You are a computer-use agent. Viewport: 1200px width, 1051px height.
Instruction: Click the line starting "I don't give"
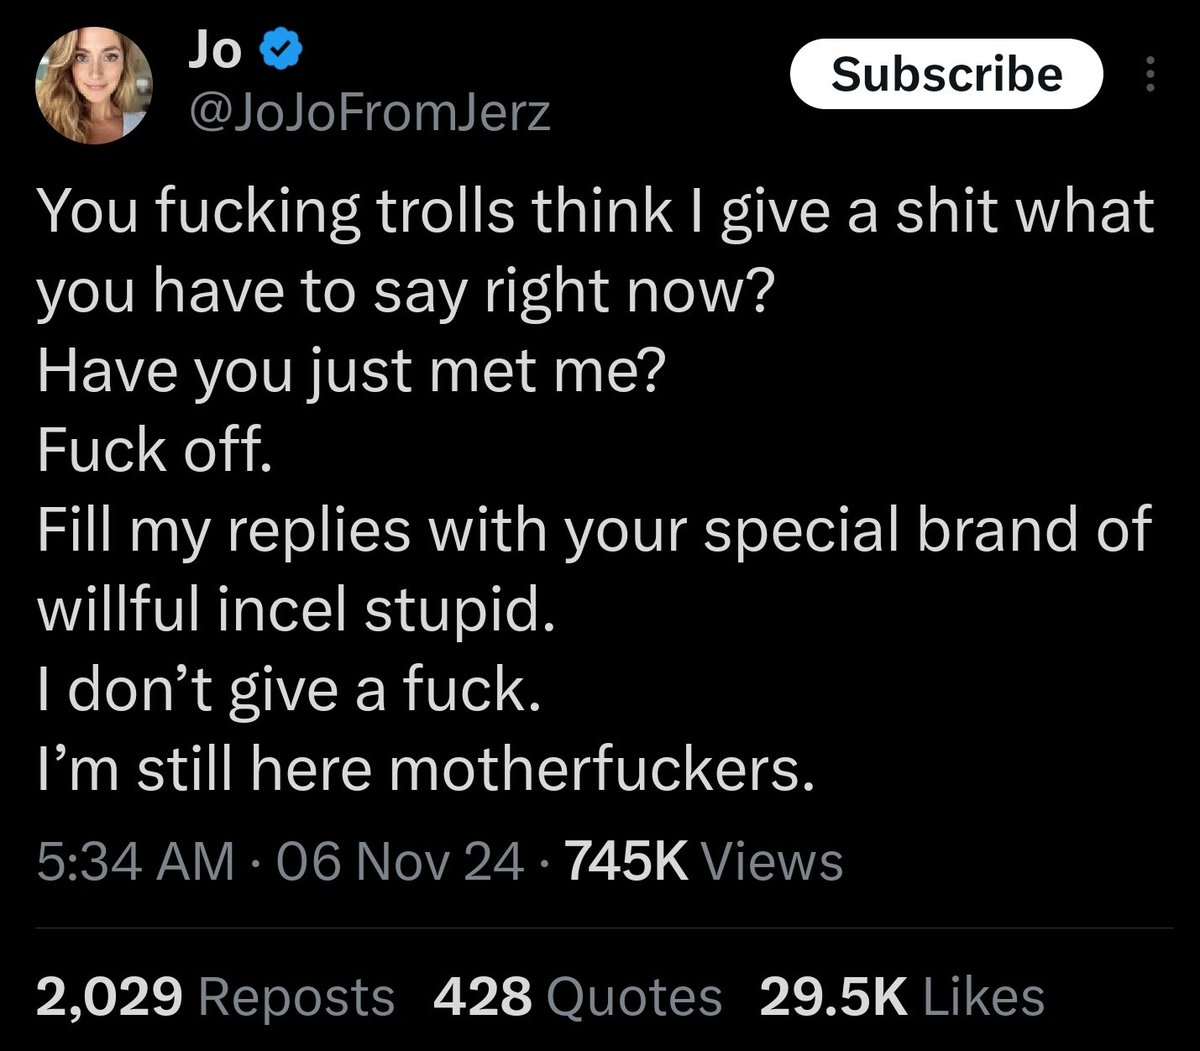(290, 690)
